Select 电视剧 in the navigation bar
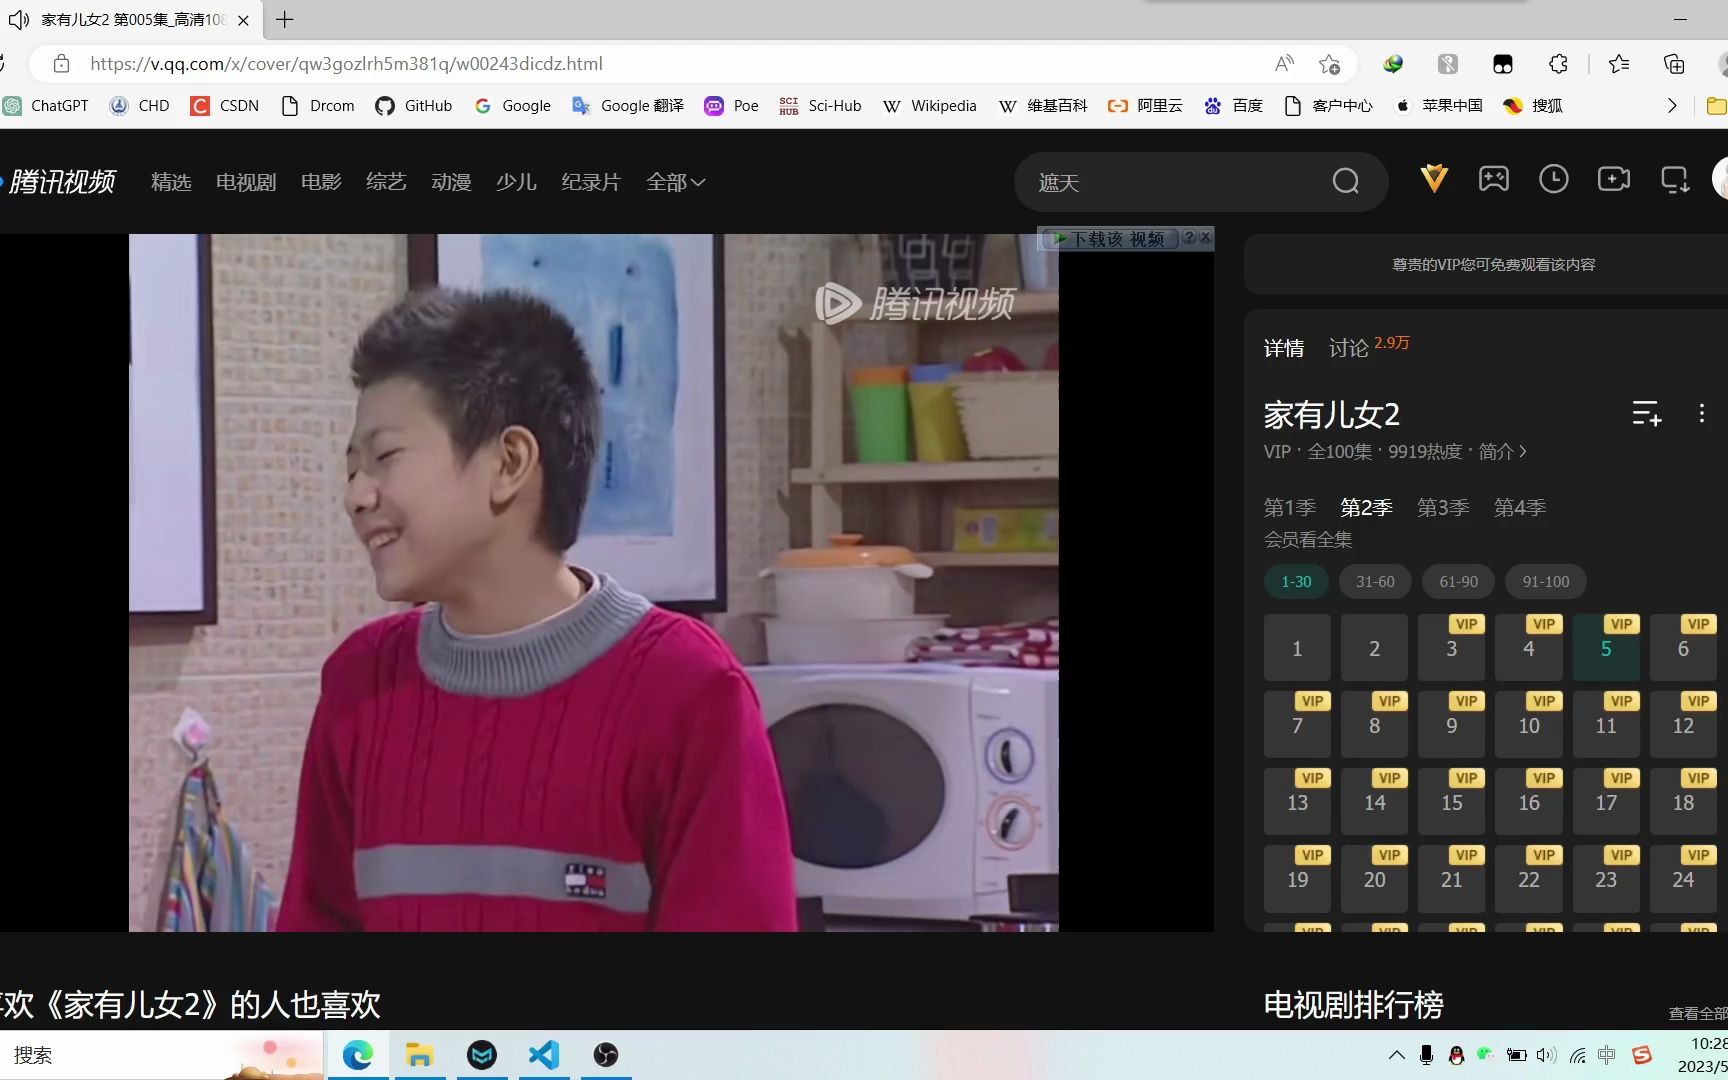The width and height of the screenshot is (1728, 1080). 246,182
